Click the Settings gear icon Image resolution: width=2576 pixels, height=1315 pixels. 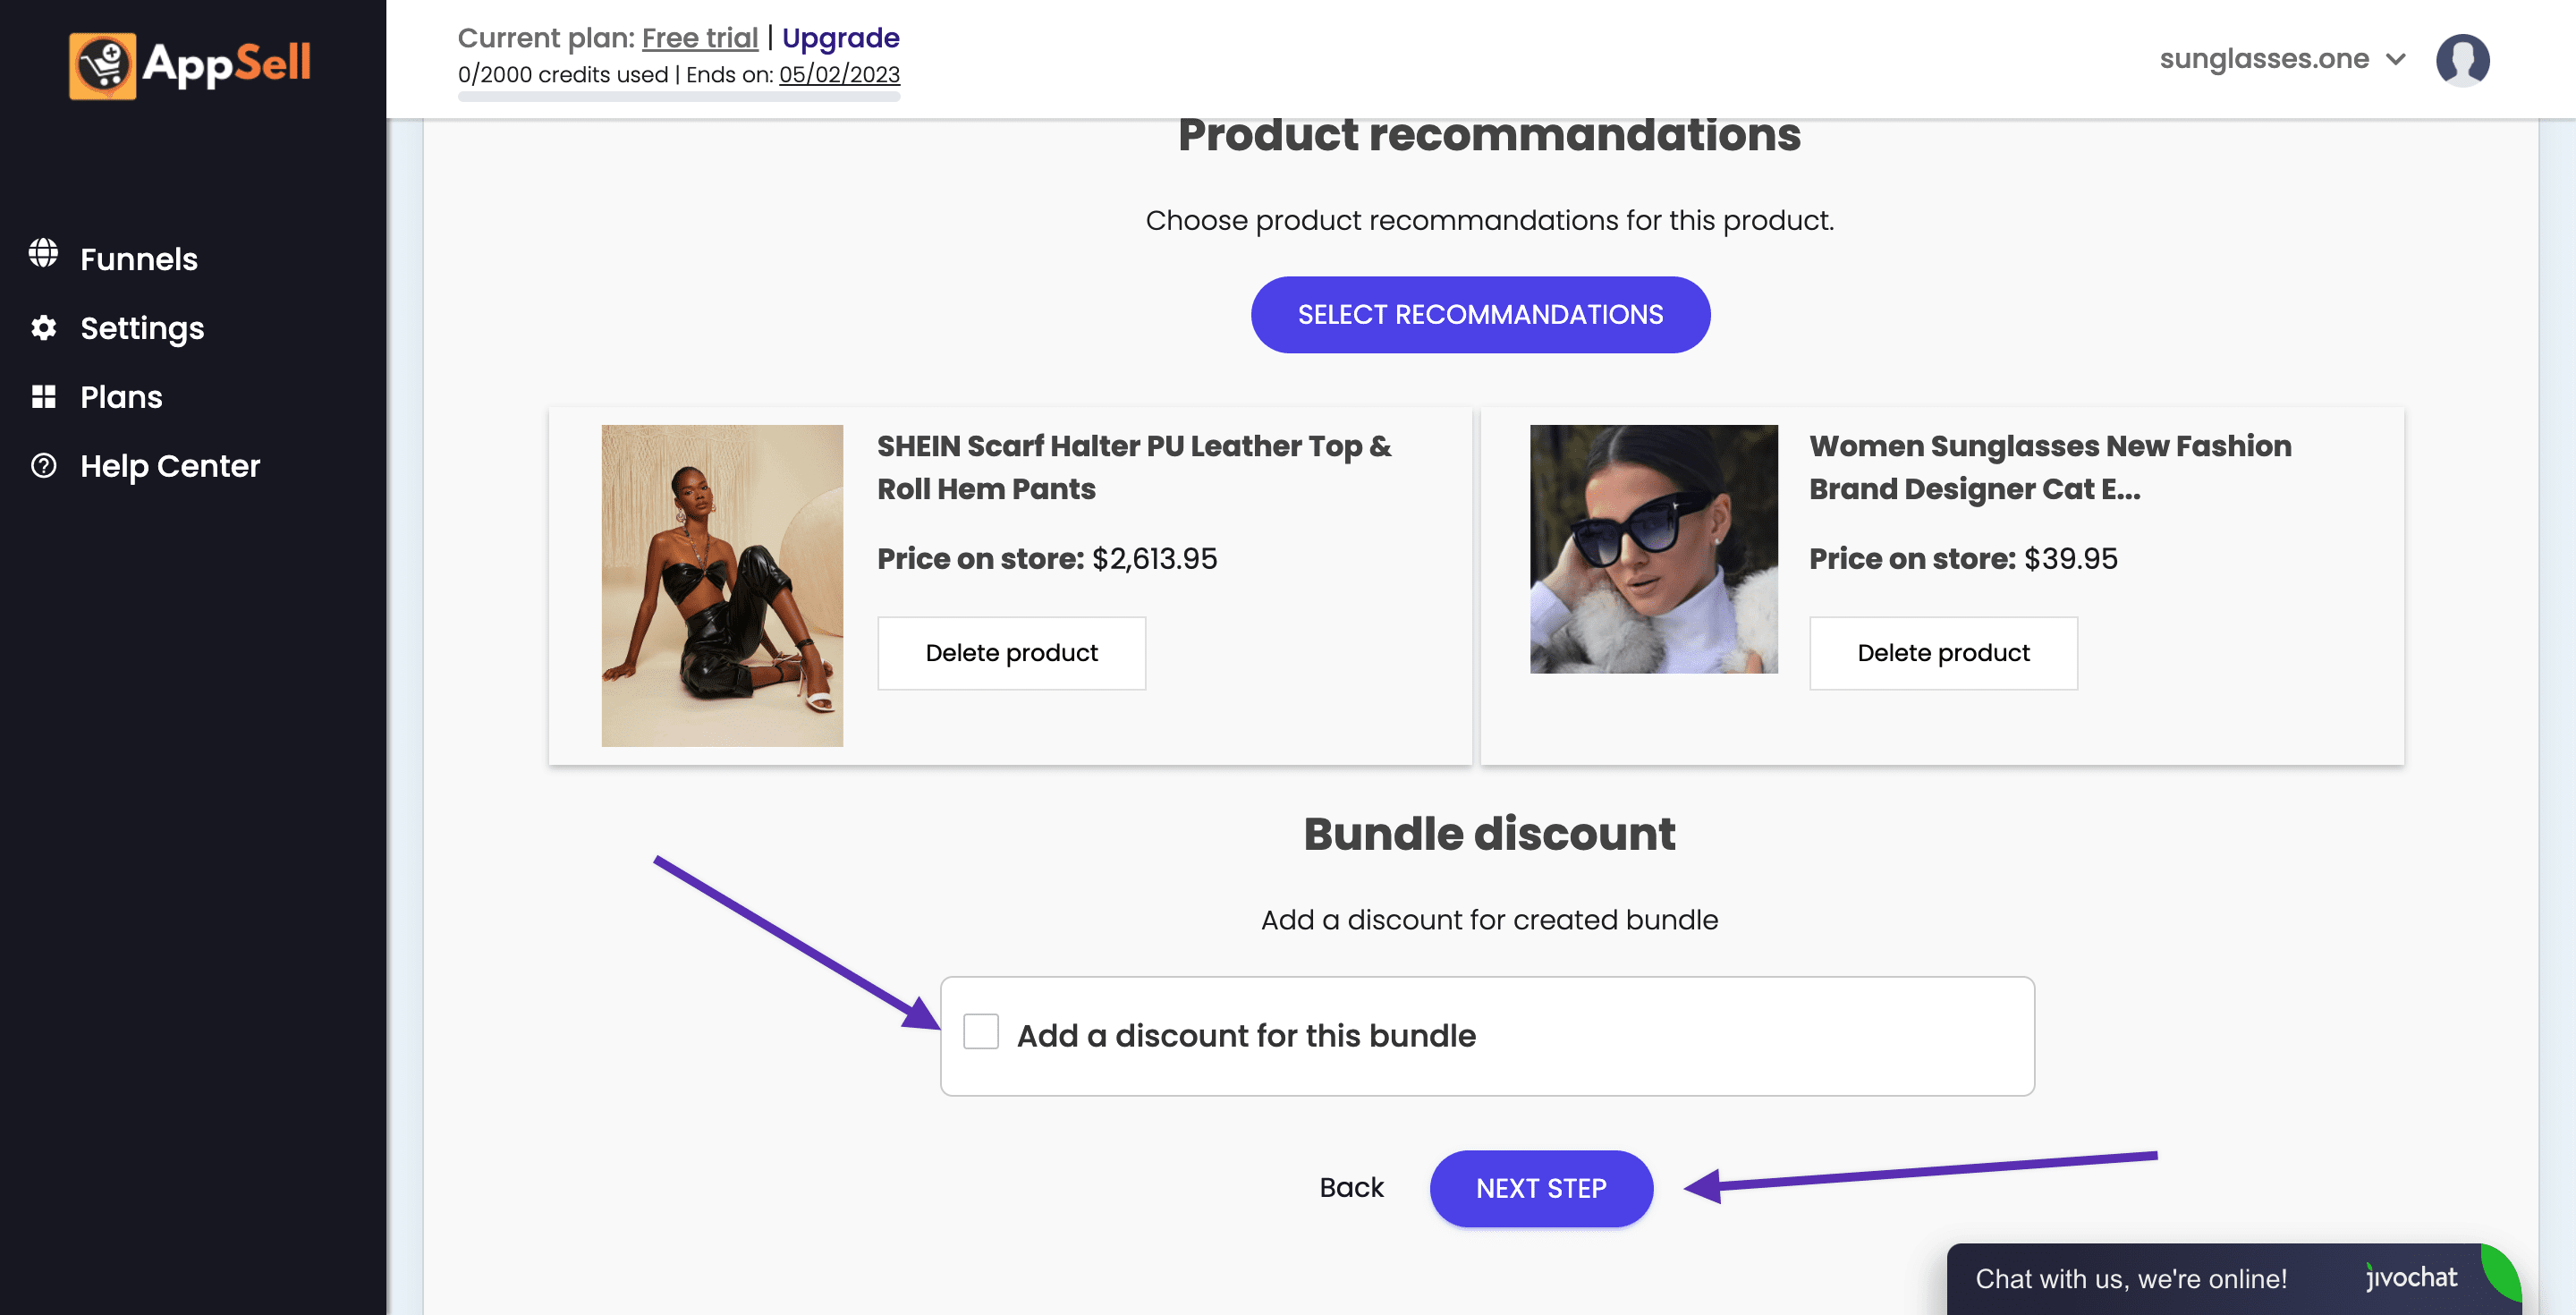43,327
